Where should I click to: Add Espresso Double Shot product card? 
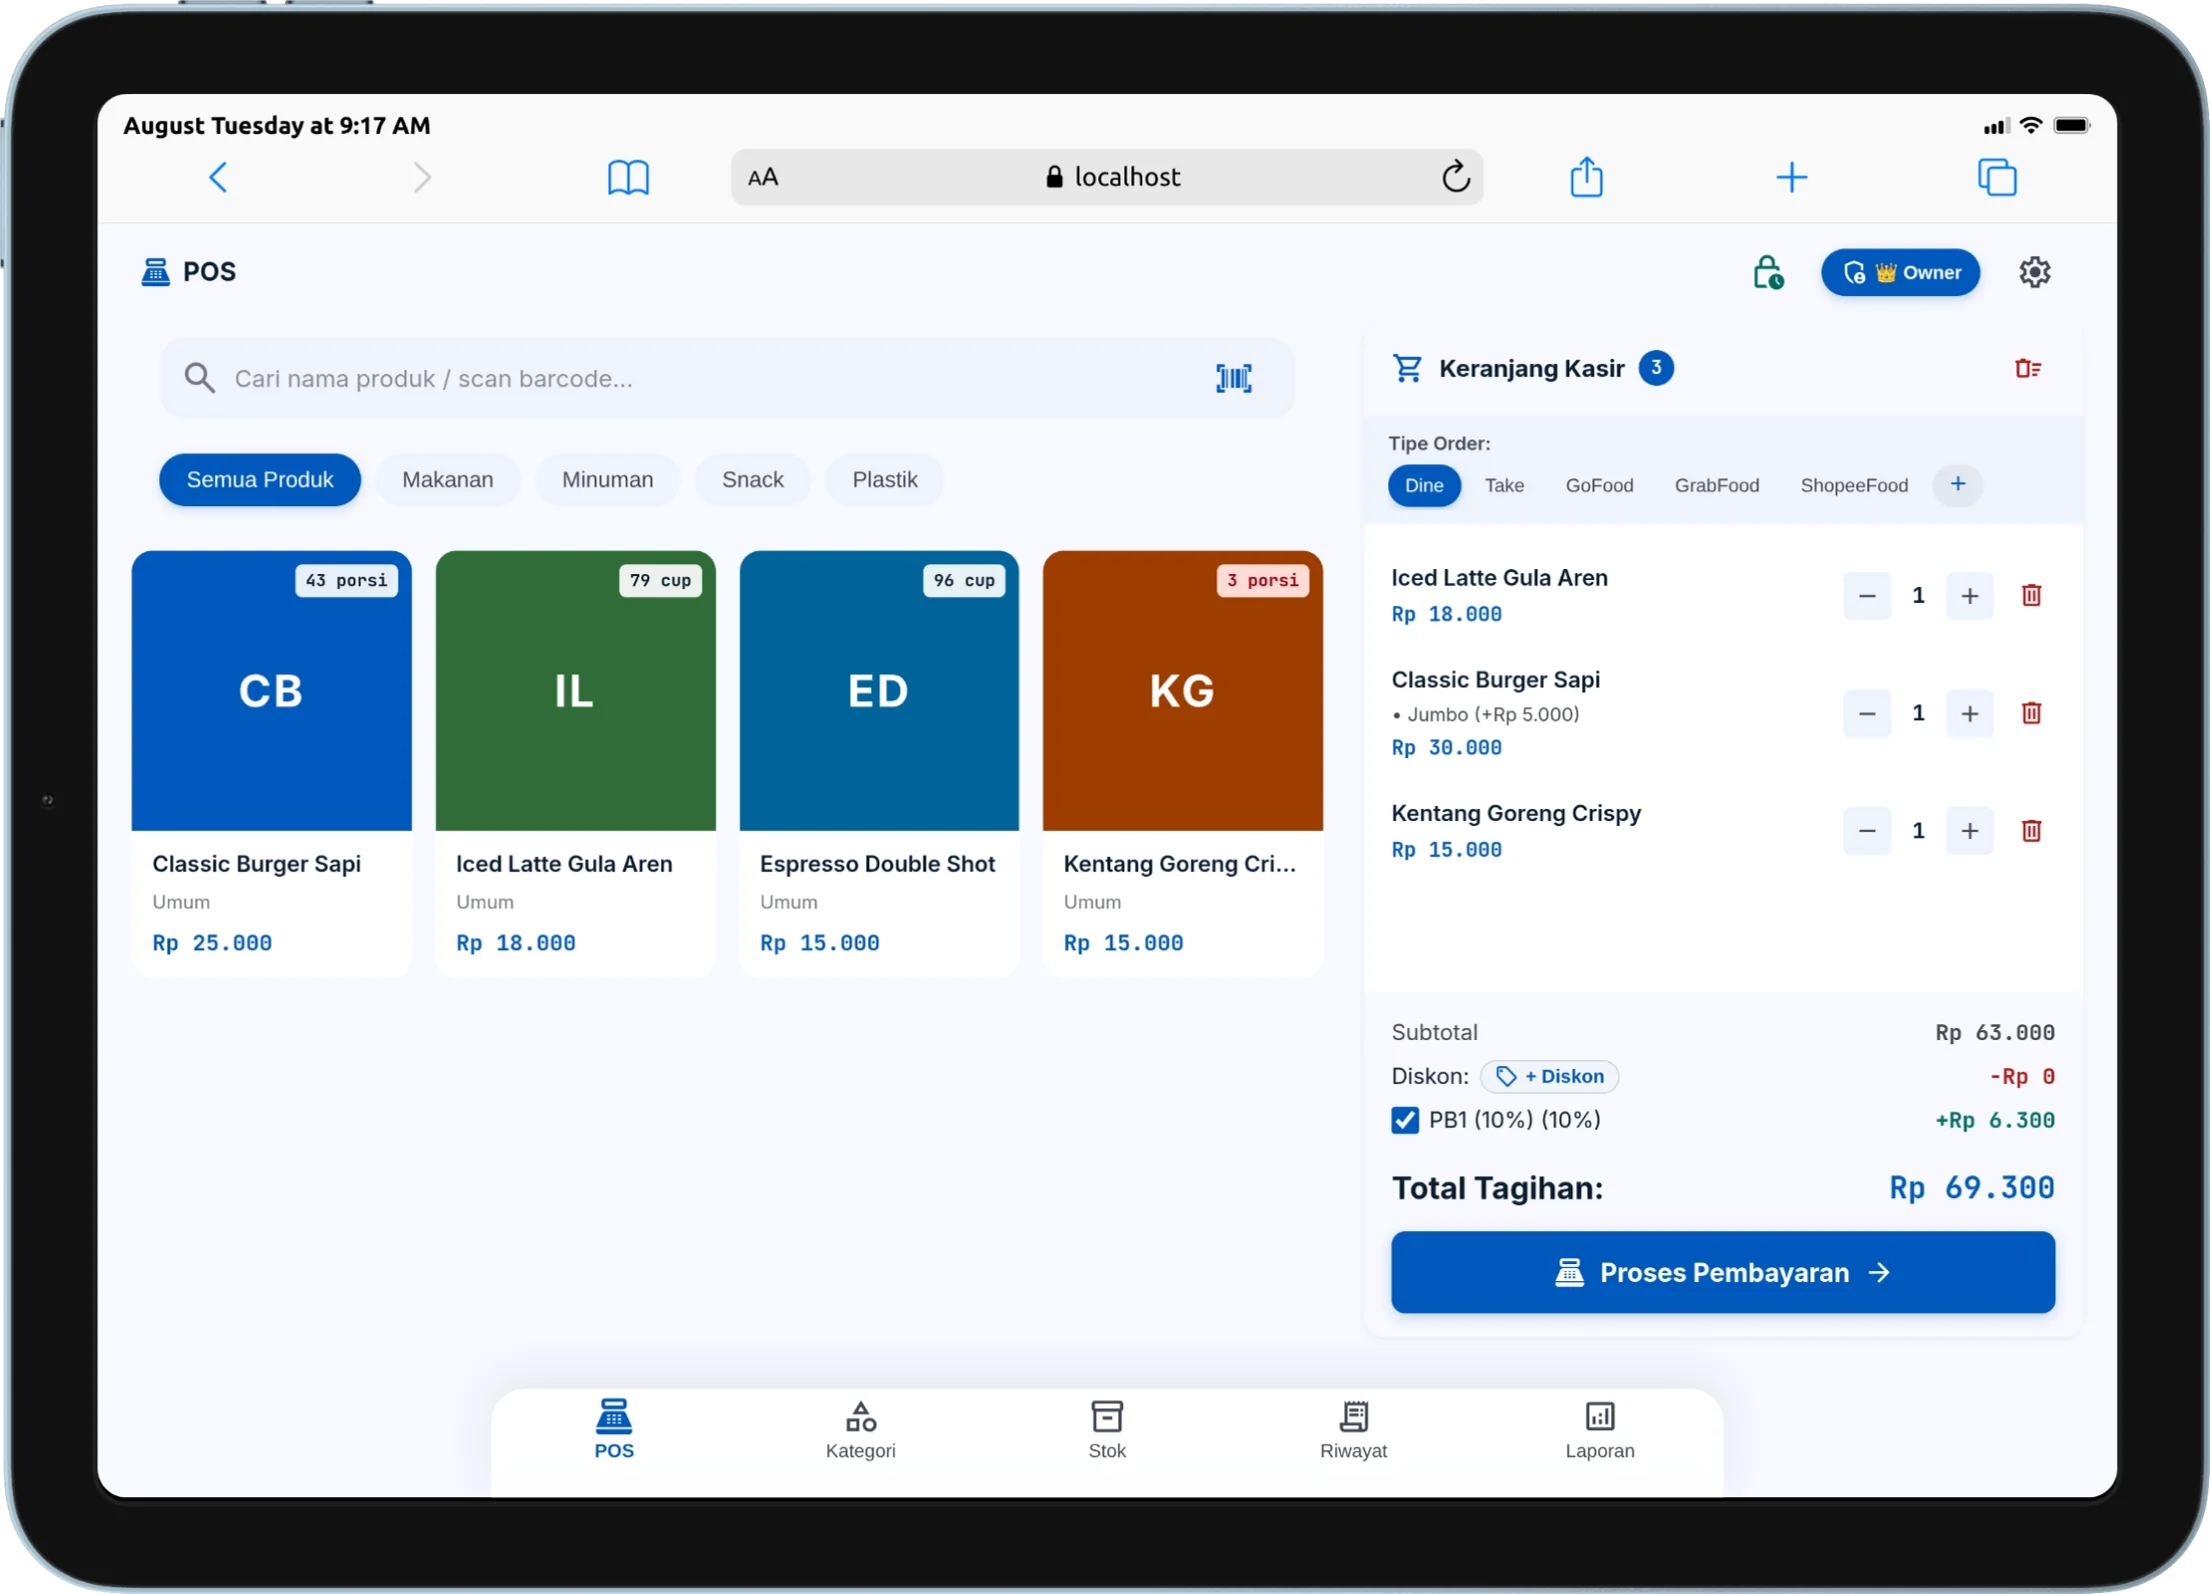(878, 763)
